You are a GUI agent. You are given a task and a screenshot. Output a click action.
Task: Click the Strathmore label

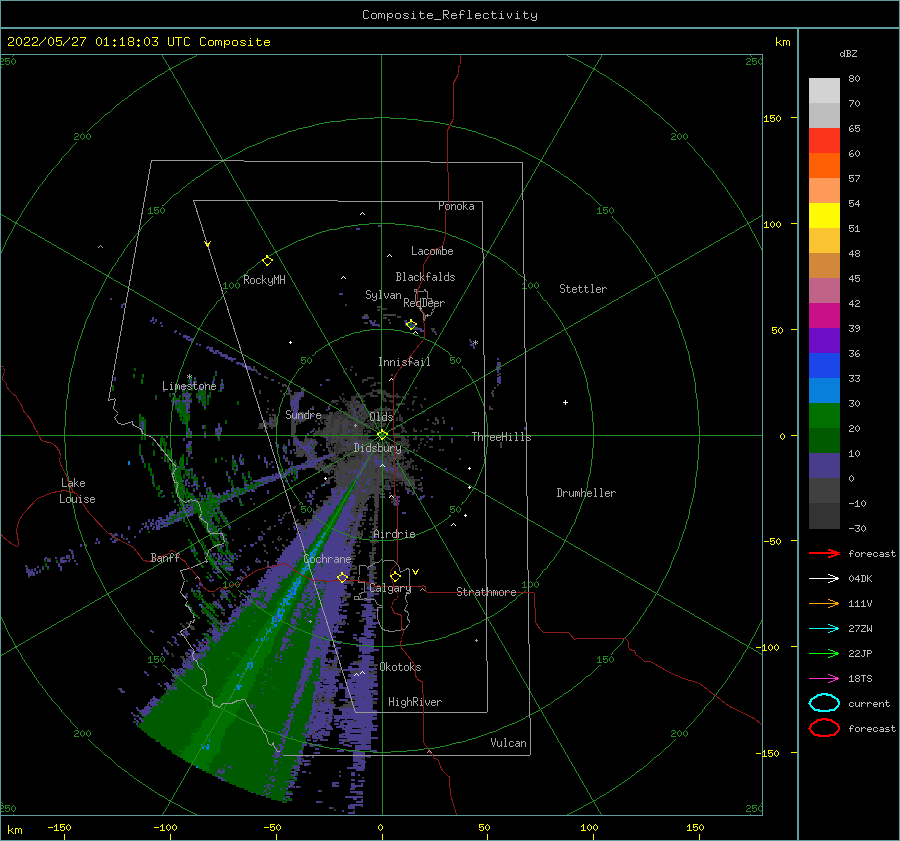486,592
